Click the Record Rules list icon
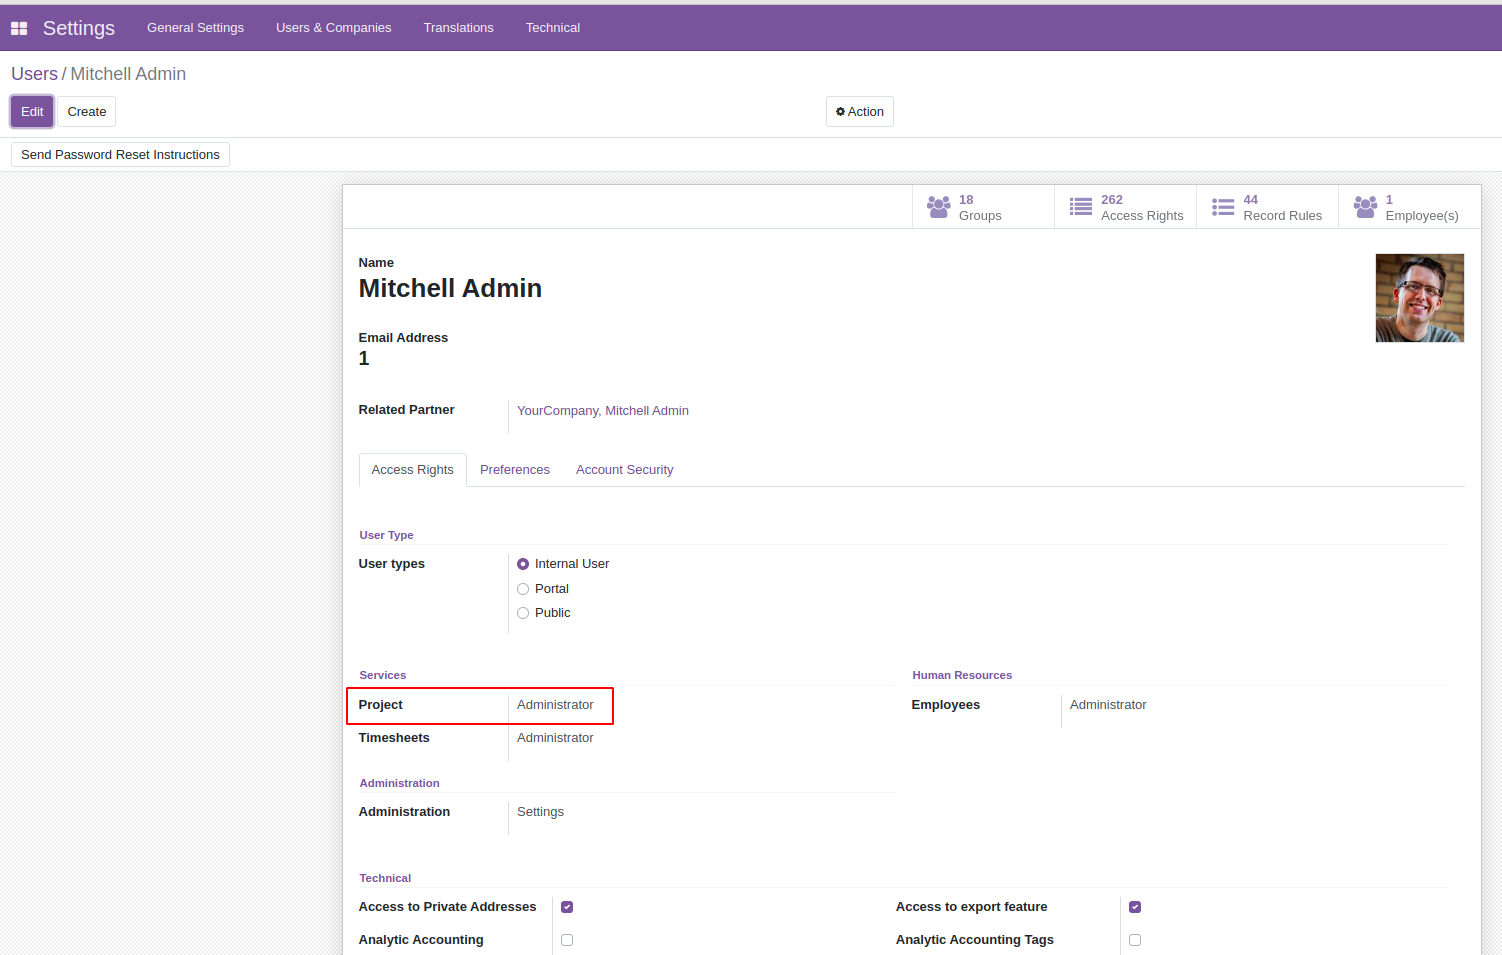This screenshot has height=955, width=1502. click(x=1223, y=207)
